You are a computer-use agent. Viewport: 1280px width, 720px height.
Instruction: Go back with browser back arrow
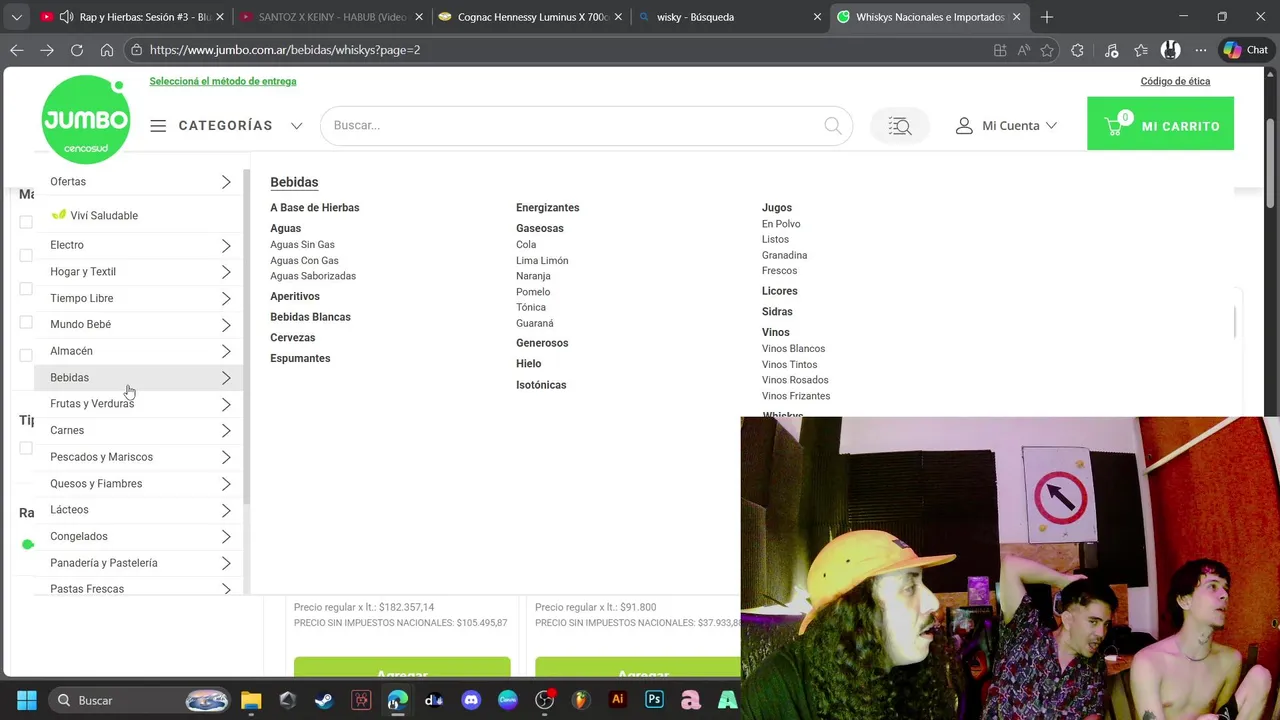[17, 50]
